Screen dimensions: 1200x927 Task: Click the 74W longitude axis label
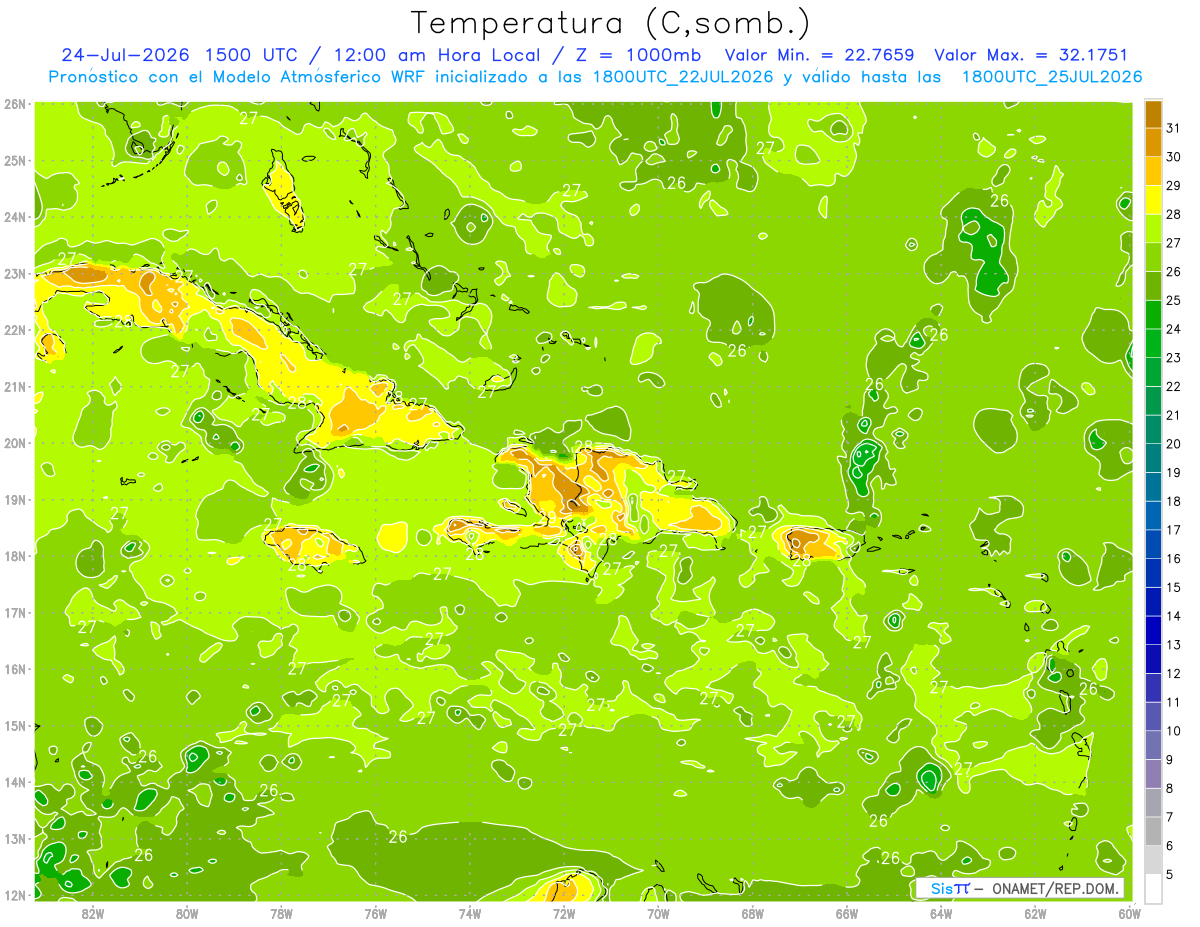pos(469,912)
